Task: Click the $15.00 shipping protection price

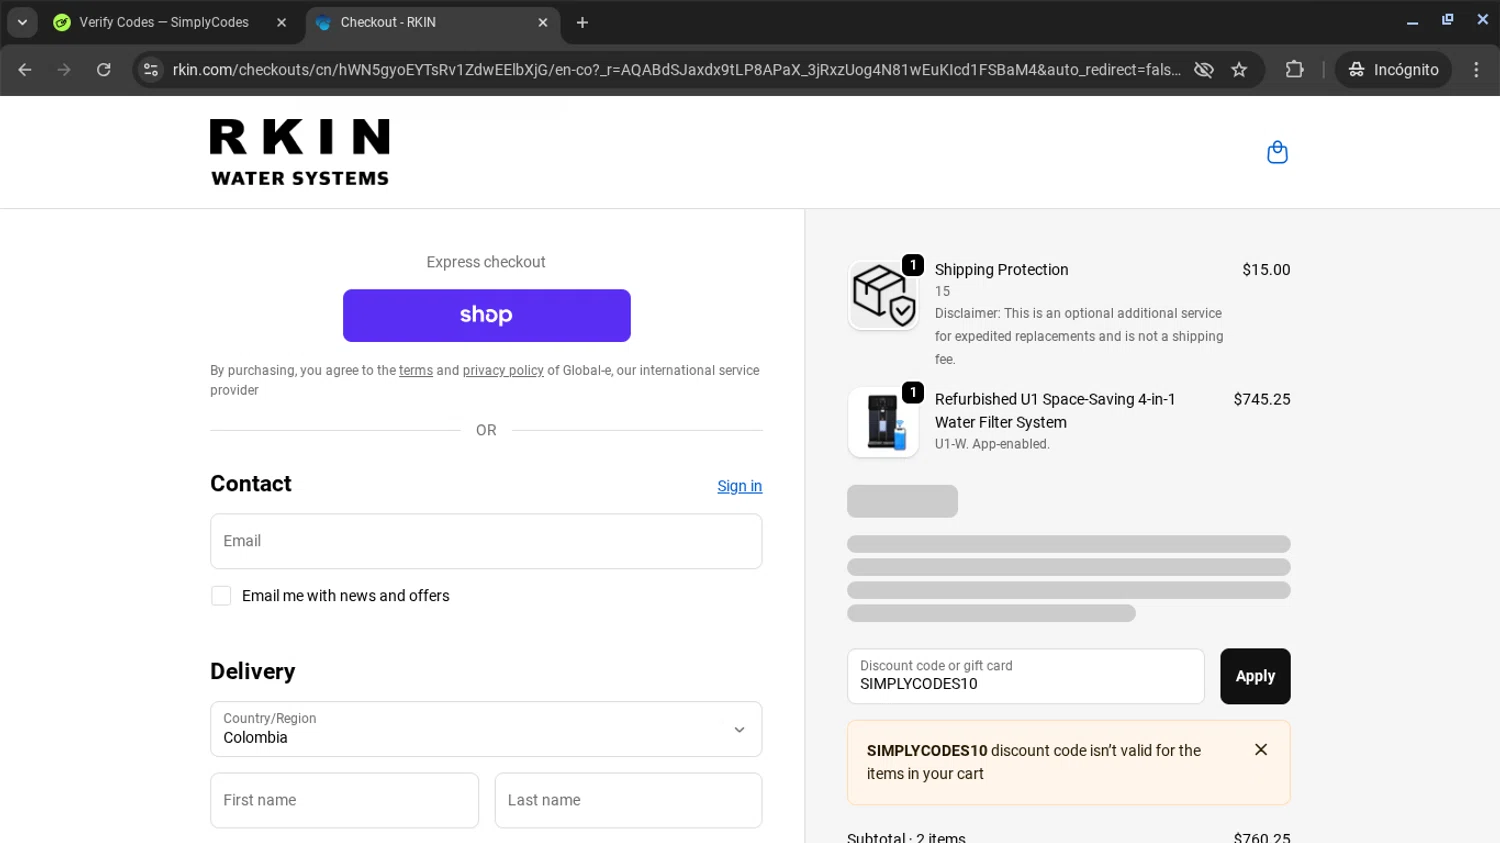Action: point(1266,270)
